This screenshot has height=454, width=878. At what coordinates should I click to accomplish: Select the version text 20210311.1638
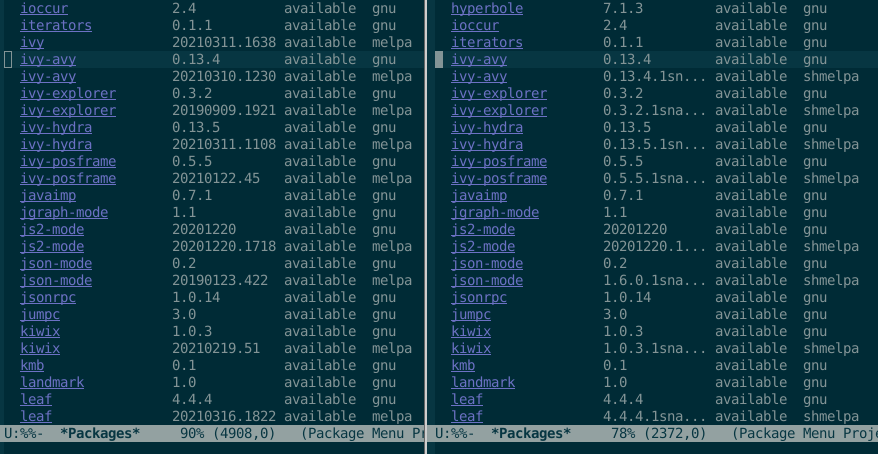coord(224,43)
